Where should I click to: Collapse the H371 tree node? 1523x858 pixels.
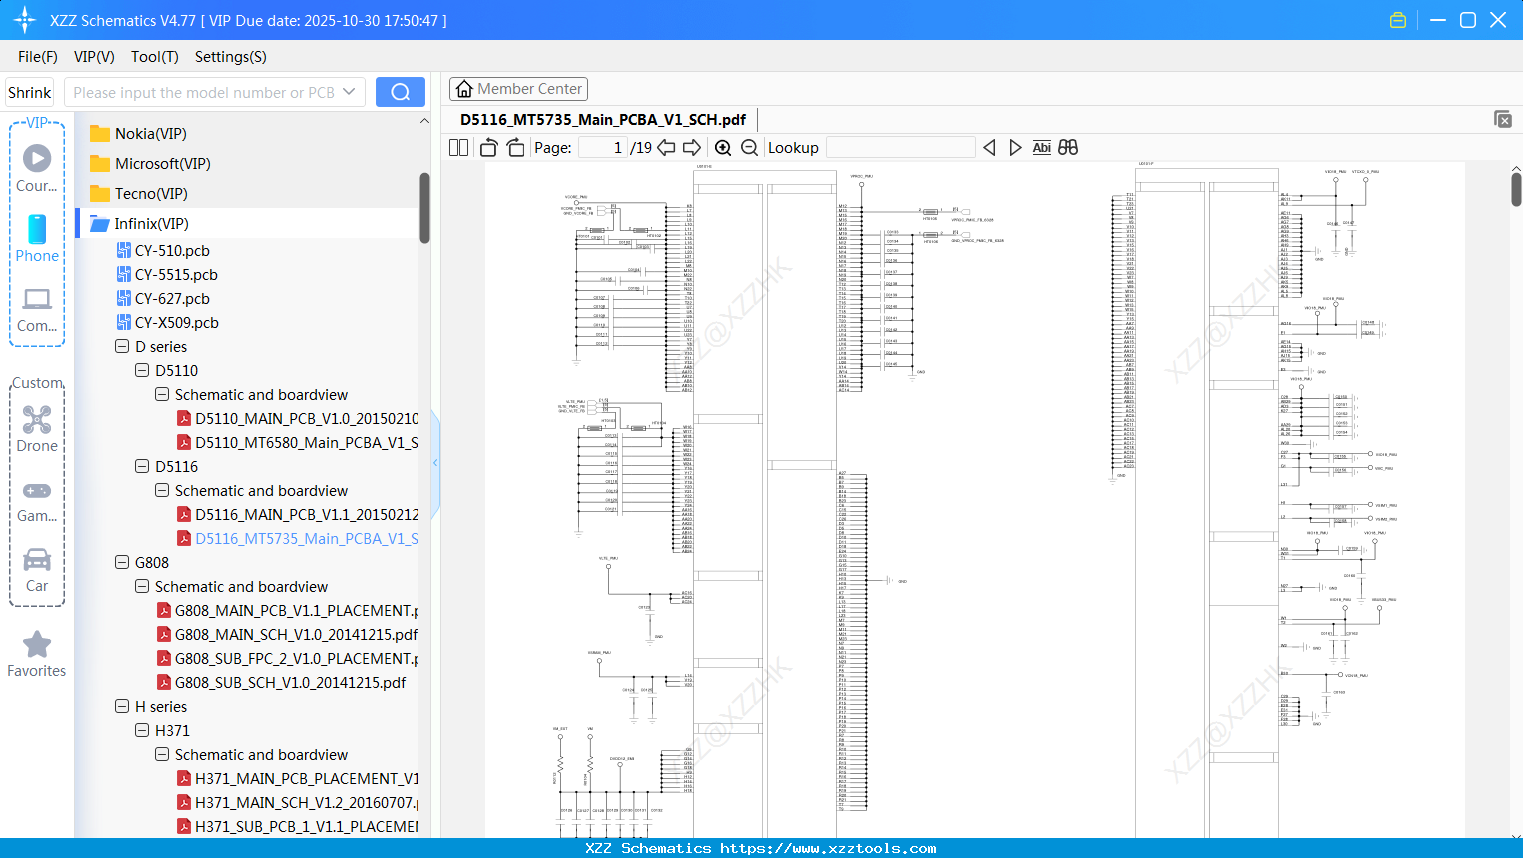[x=142, y=731]
